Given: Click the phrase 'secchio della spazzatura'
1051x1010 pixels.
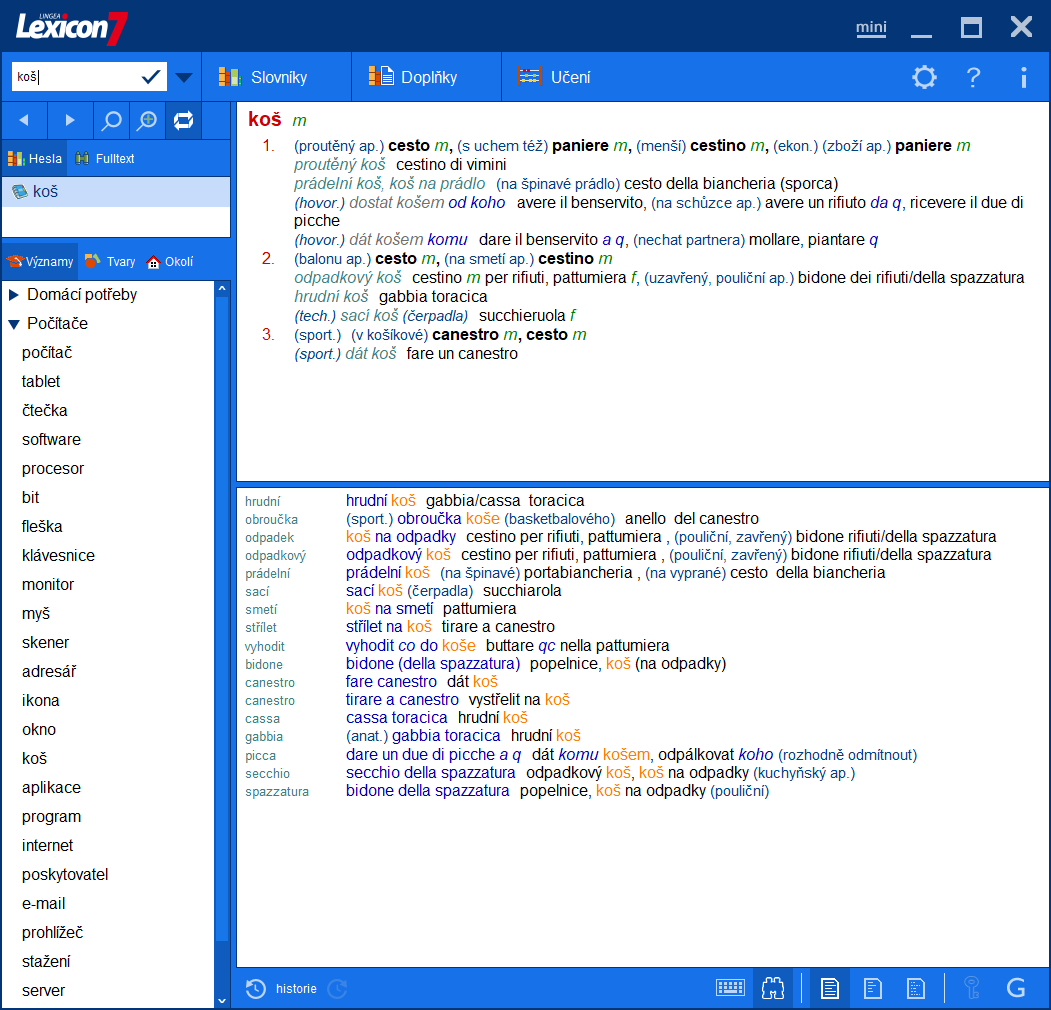Looking at the screenshot, I should click(430, 773).
